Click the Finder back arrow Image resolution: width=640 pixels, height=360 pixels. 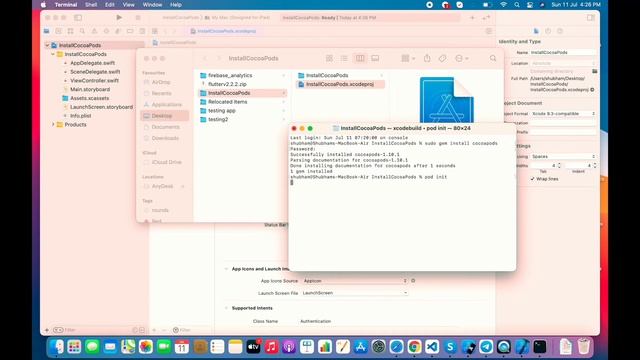click(x=205, y=58)
